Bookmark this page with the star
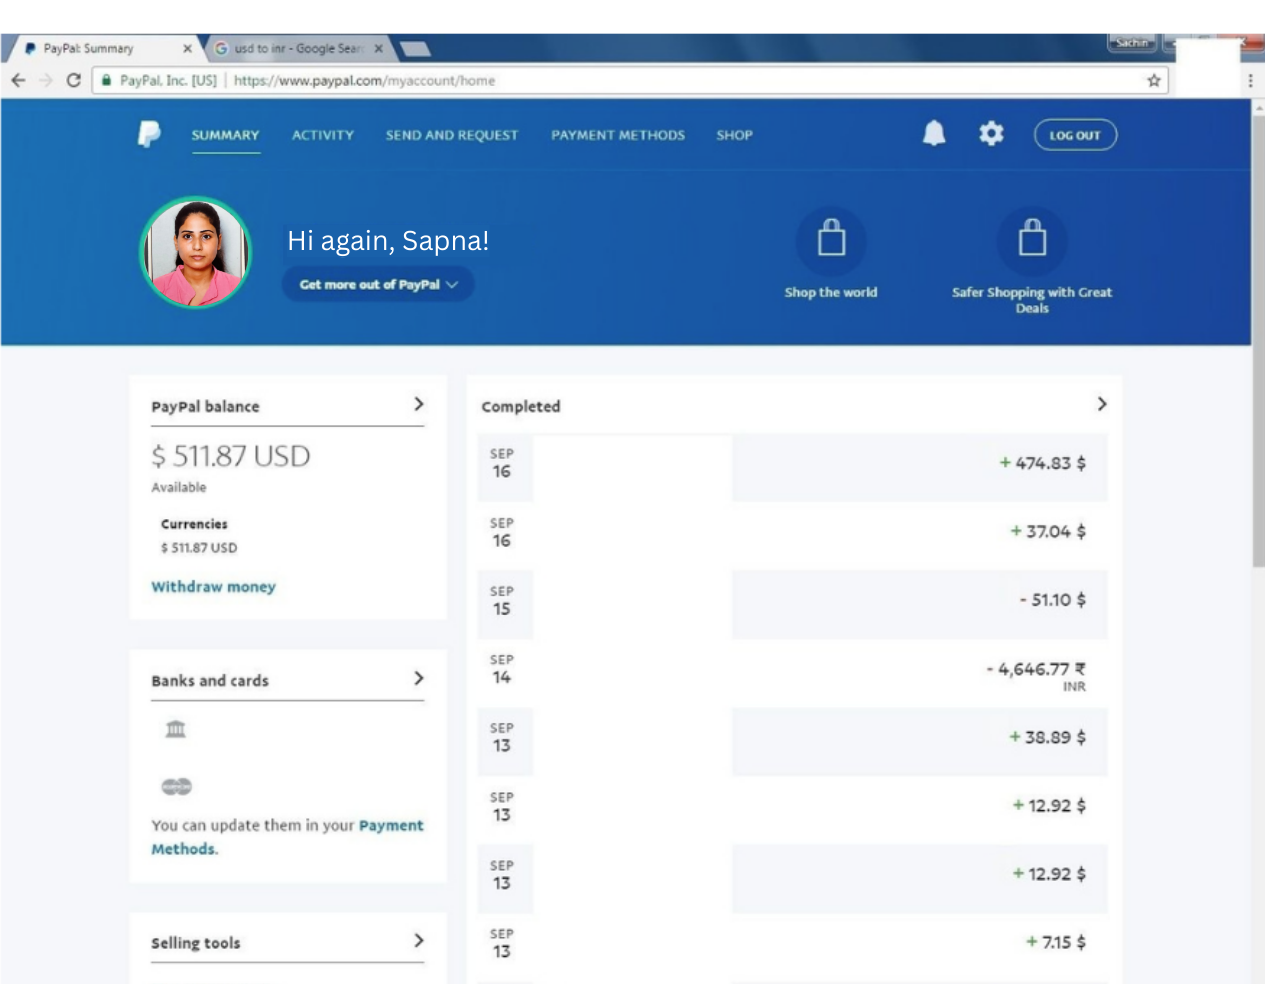This screenshot has width=1280, height=984. coord(1154,80)
